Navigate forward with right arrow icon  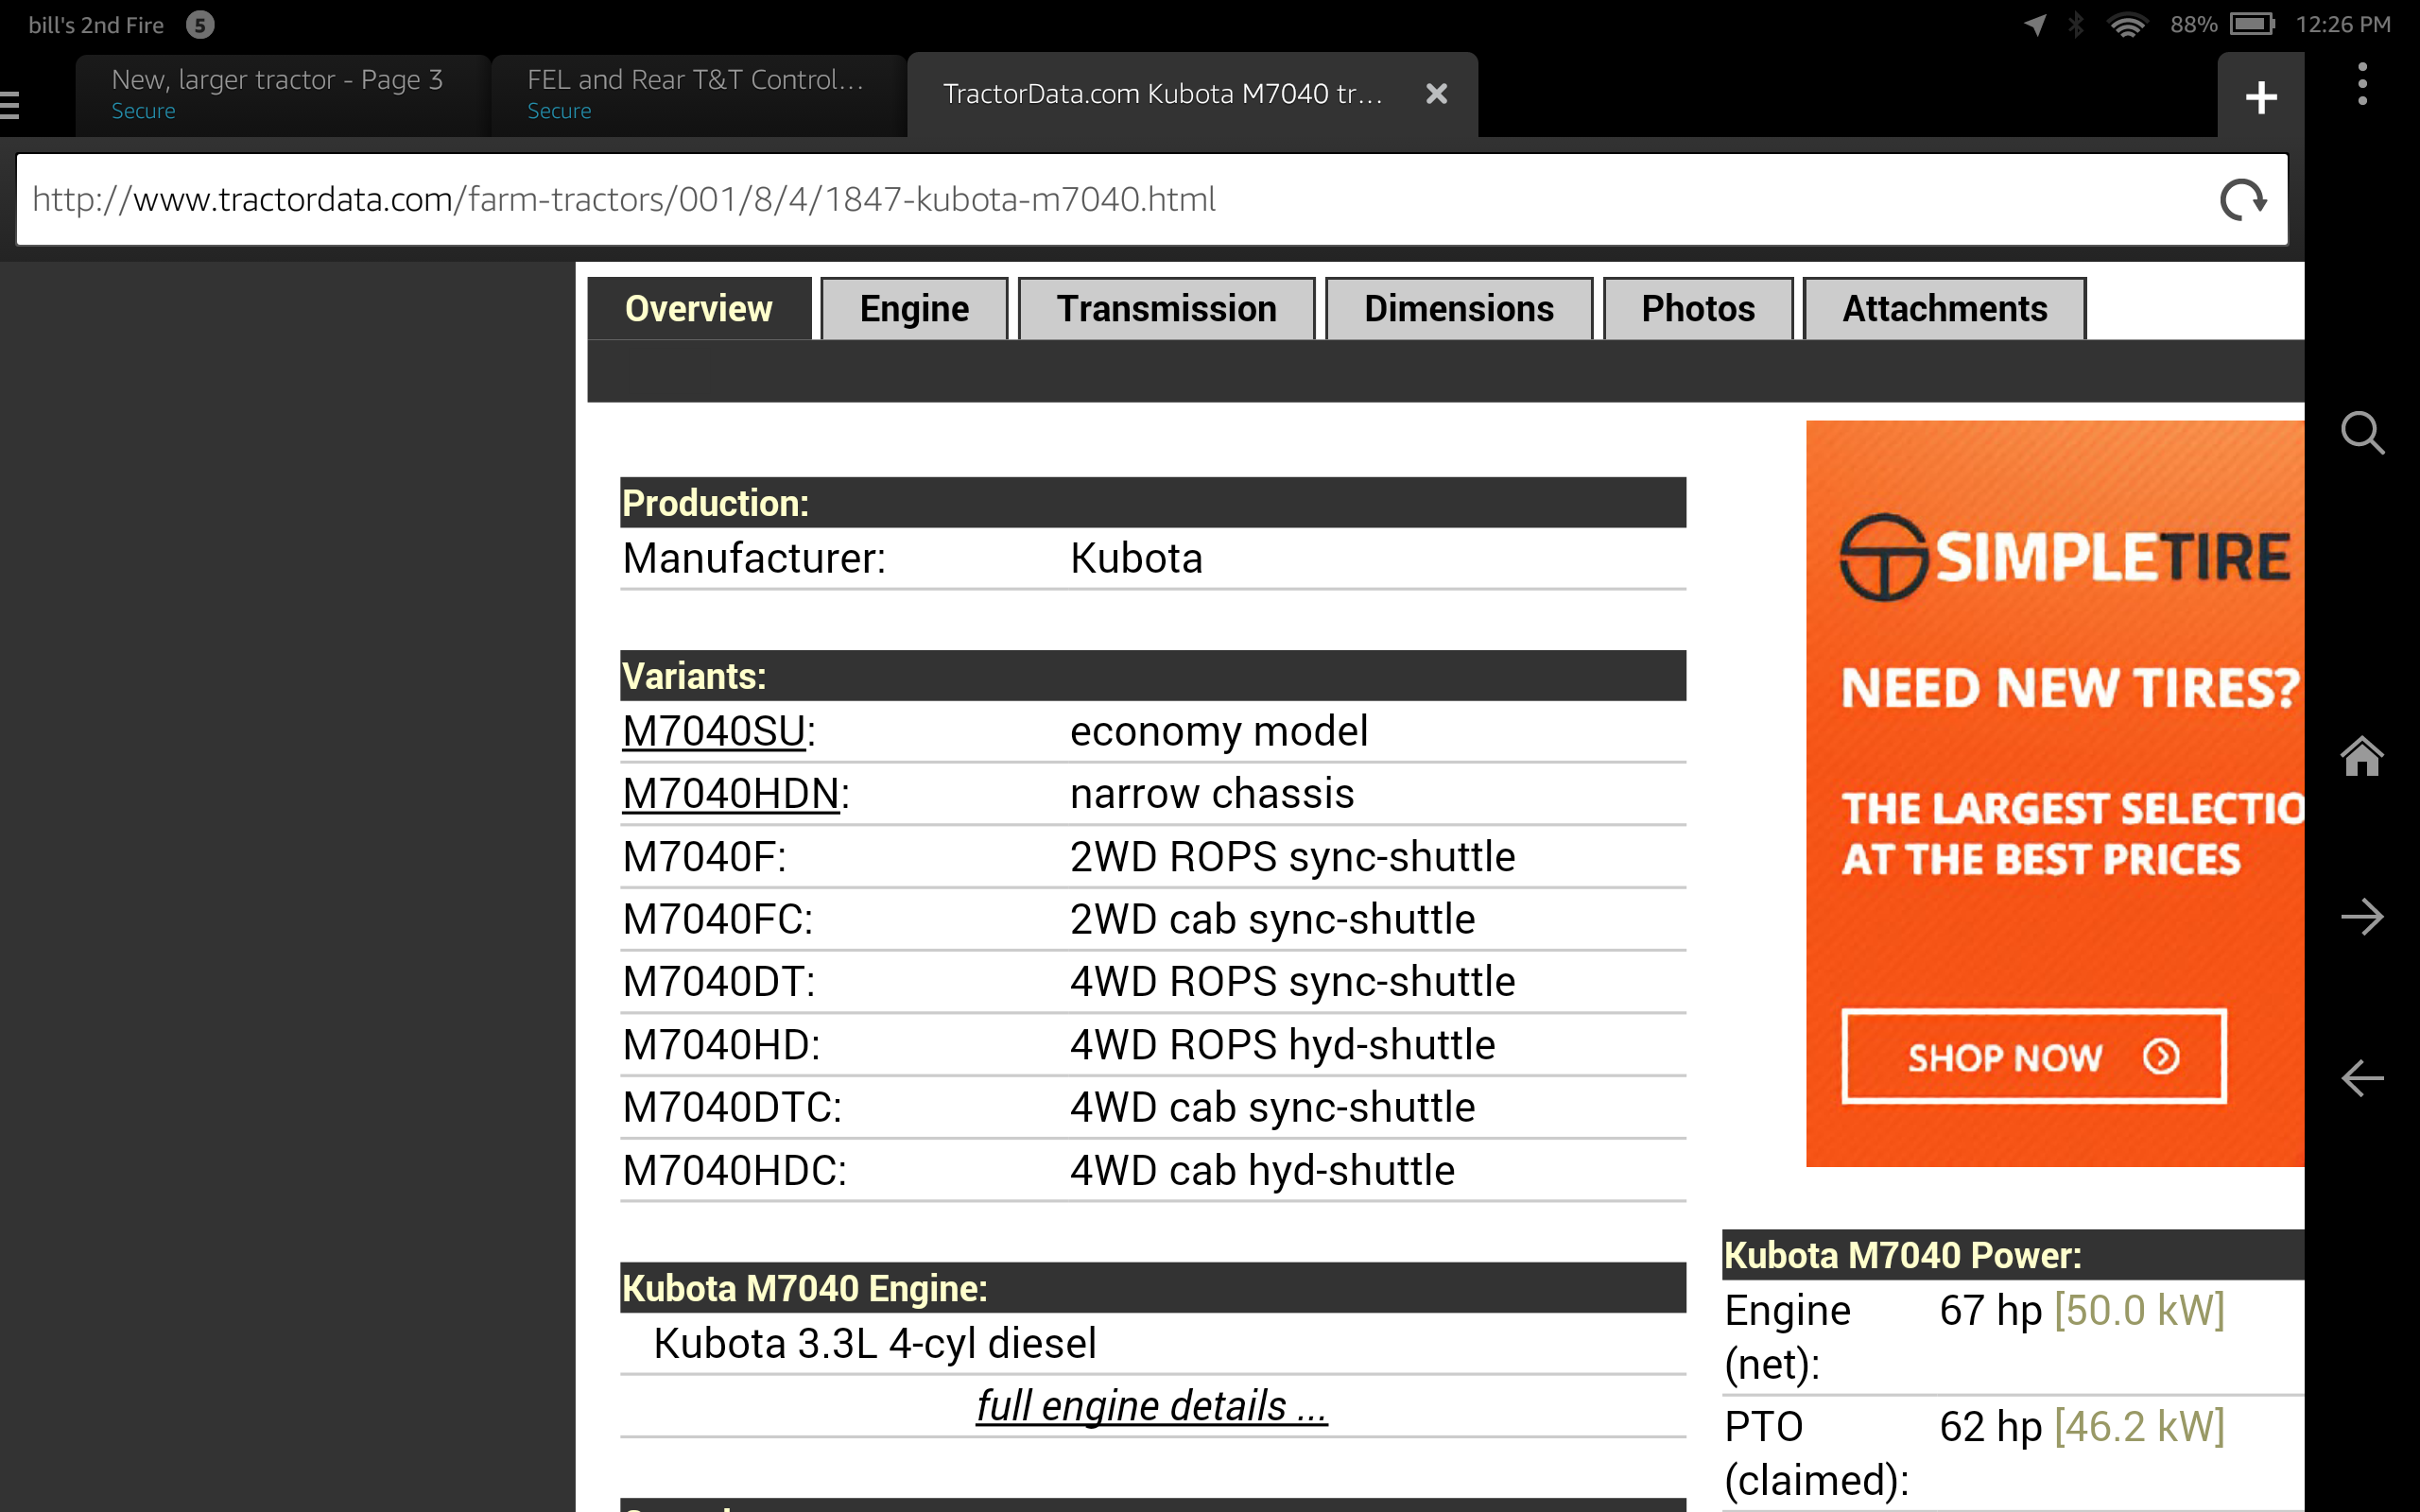[2362, 917]
